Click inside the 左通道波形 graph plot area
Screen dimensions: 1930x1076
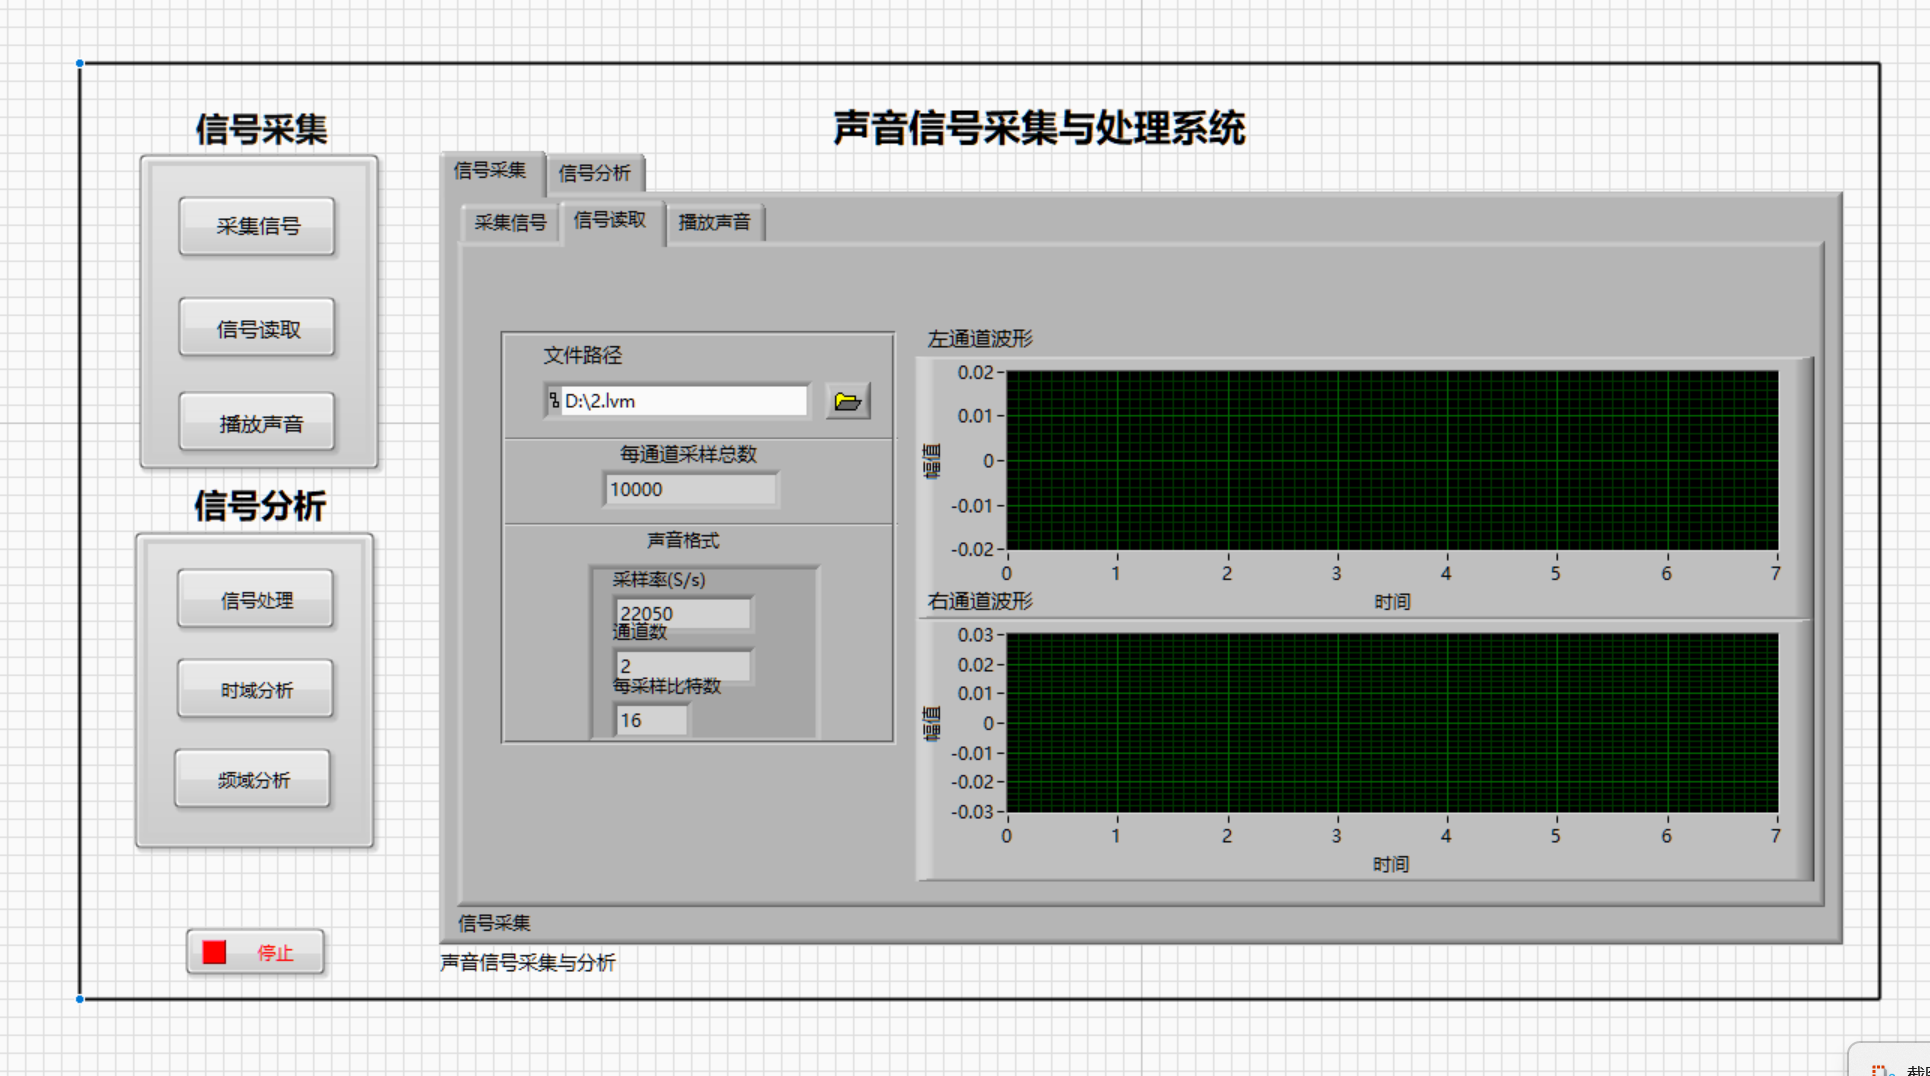coord(1392,460)
